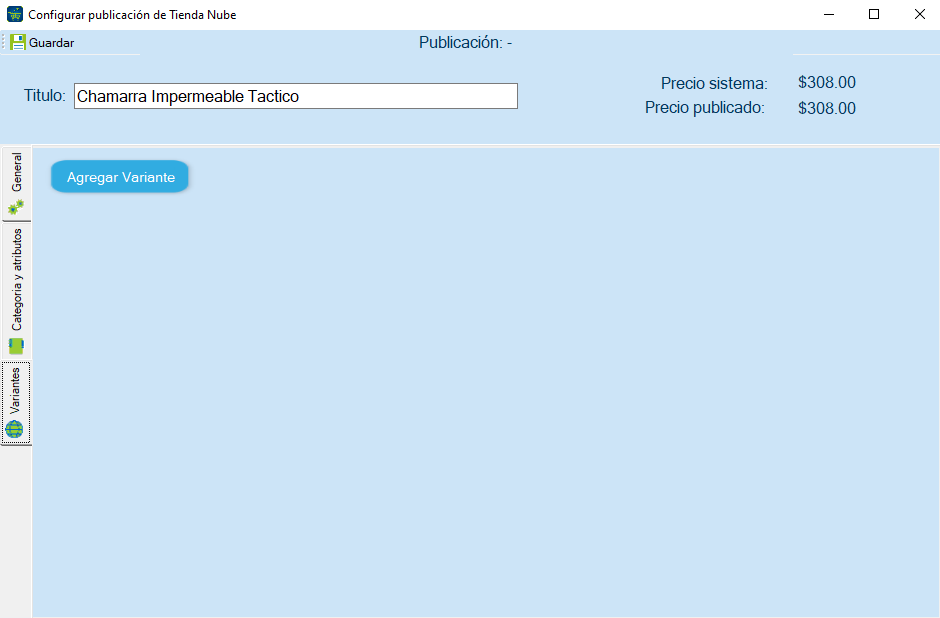Open the Tienda Nube app icon in title bar

point(14,14)
